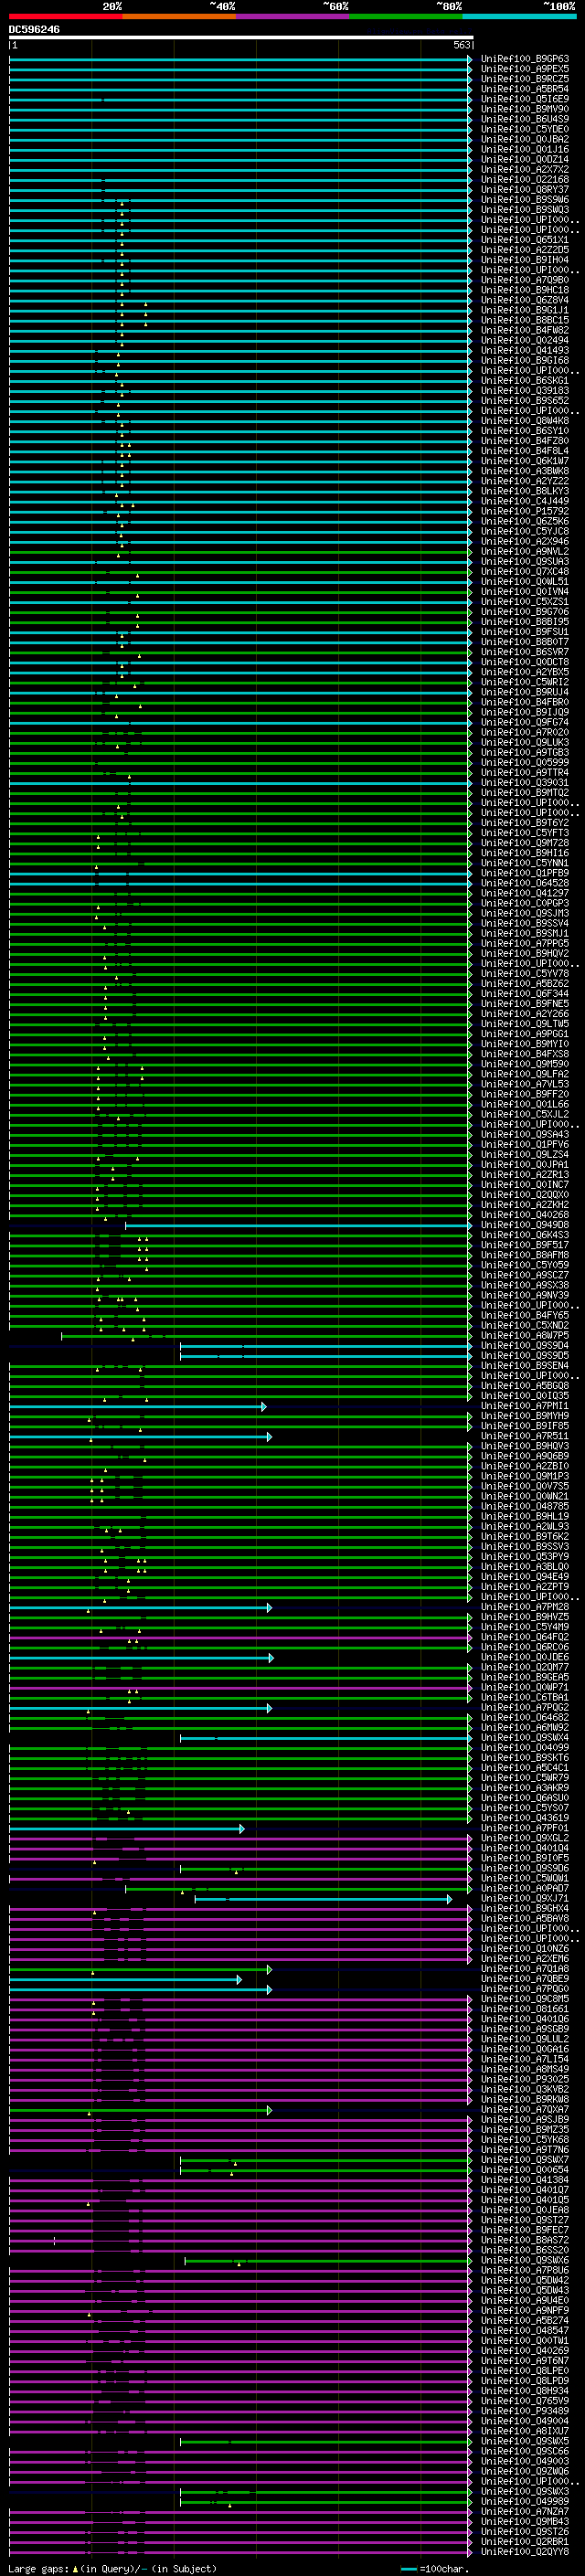Select hit label UniRef100_A3BWK8
Image resolution: width=585 pixels, height=2576 pixels.
(525, 471)
